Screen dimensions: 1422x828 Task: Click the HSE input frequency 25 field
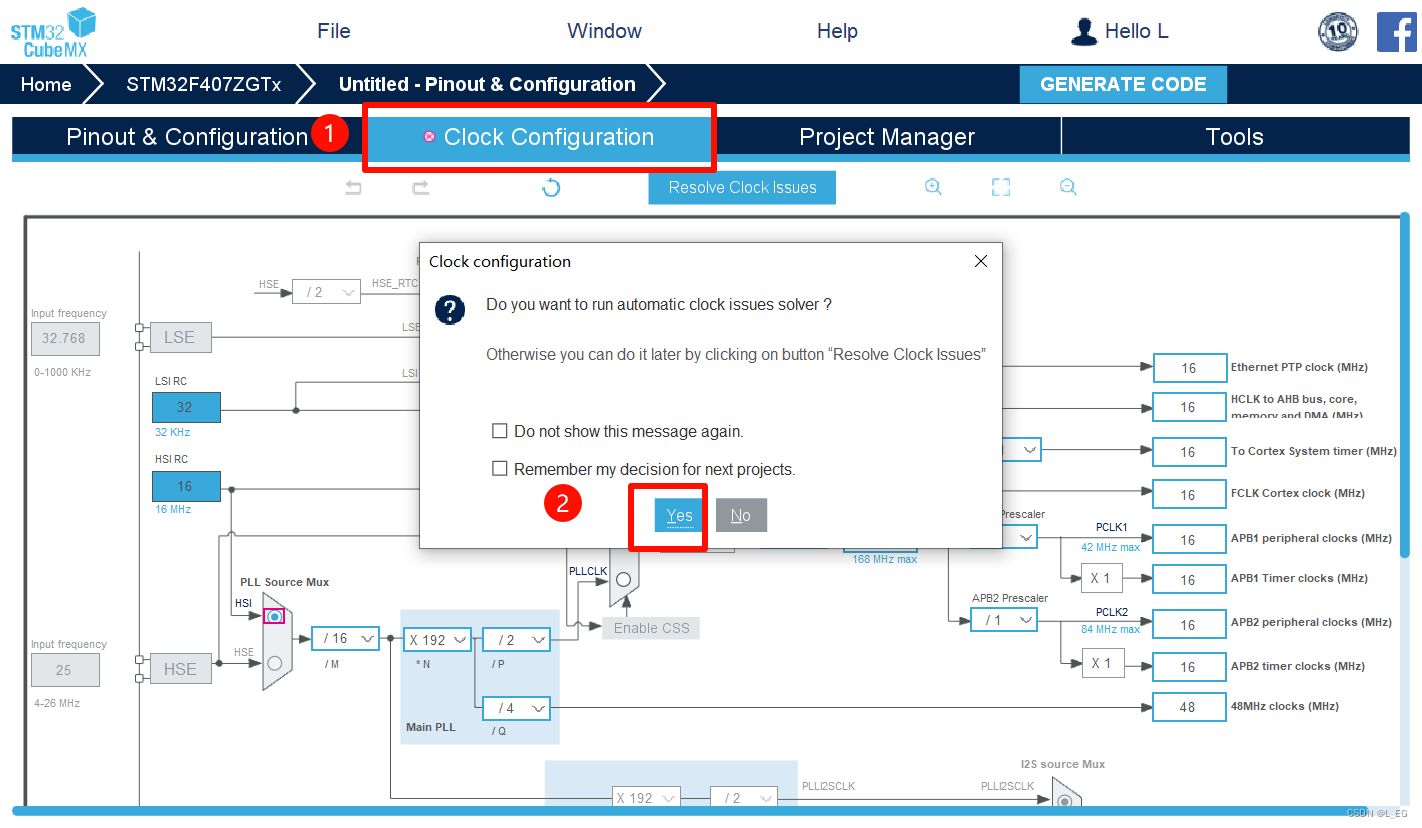click(x=65, y=670)
